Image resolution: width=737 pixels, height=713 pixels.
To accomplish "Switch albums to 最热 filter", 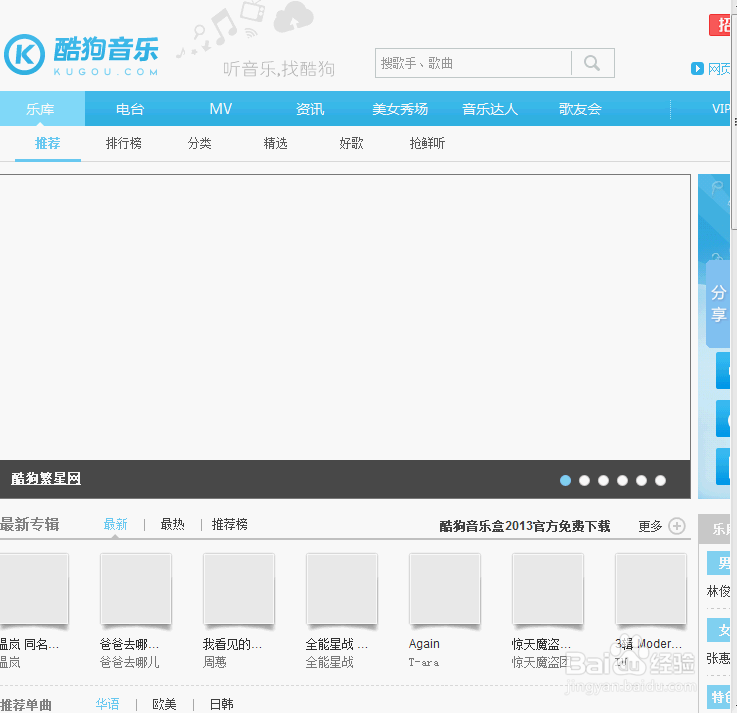I will [x=172, y=524].
